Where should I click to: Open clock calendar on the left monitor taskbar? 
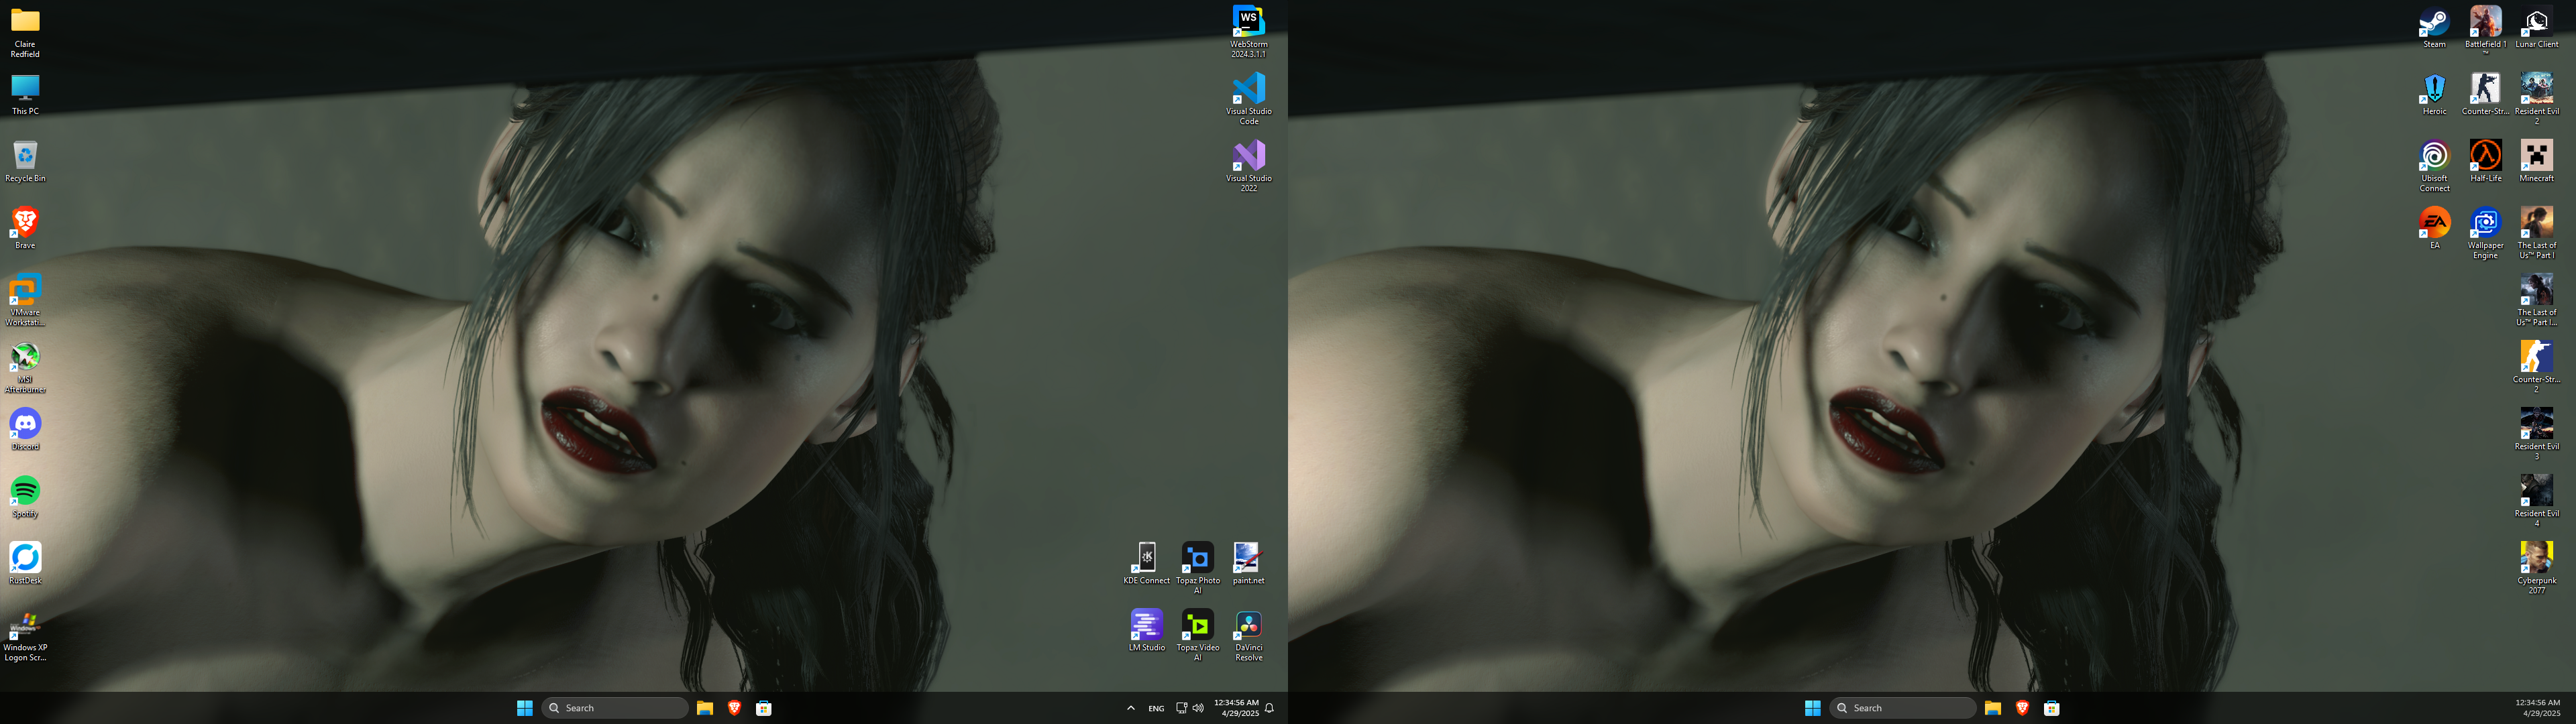(1237, 708)
